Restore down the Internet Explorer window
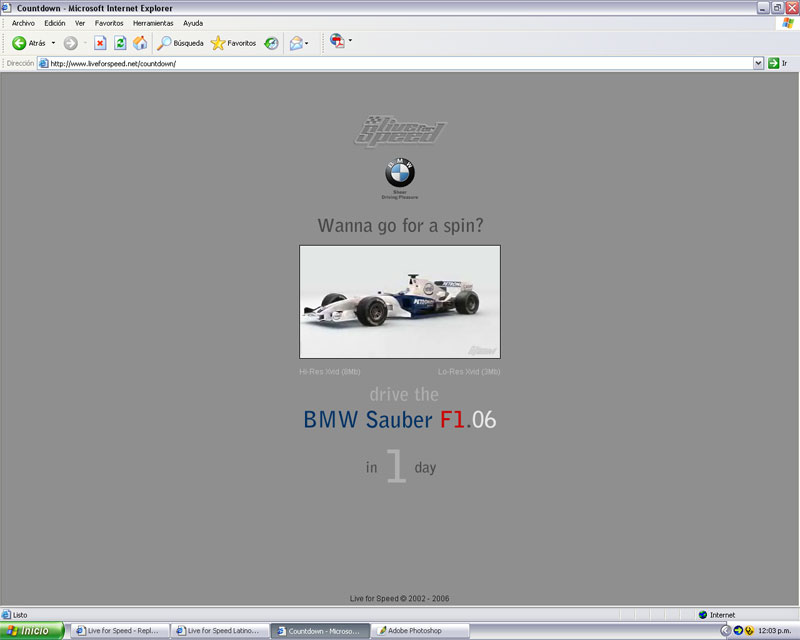Viewport: 800px width, 640px height. click(x=777, y=8)
